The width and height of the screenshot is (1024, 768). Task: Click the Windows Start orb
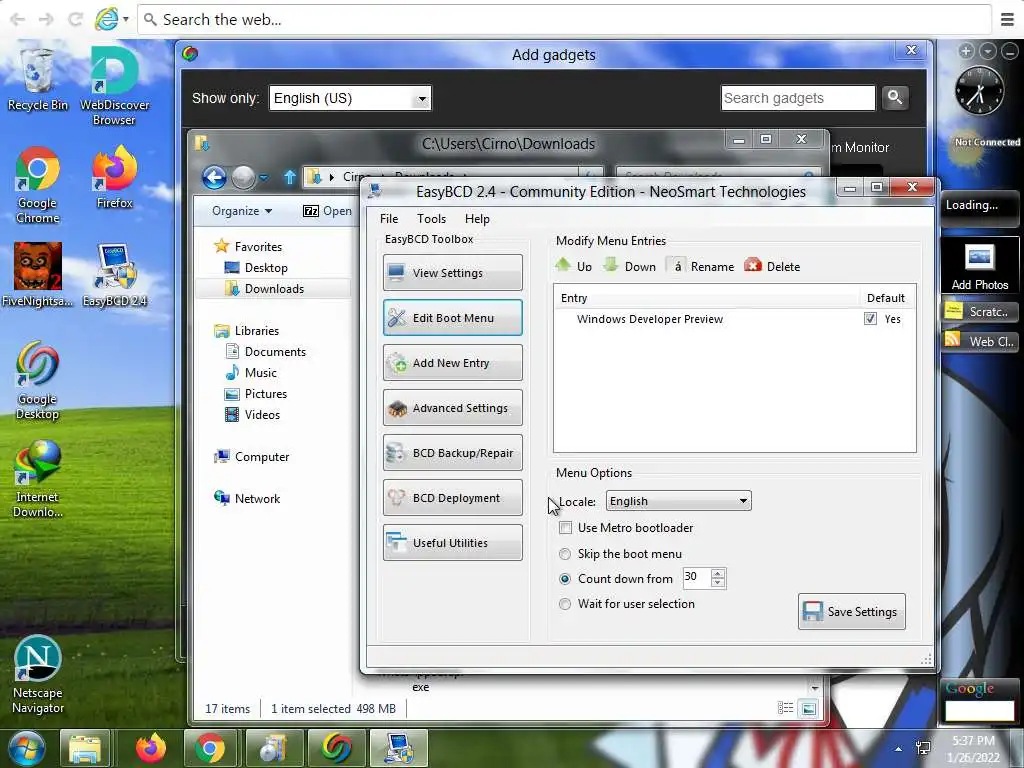(x=27, y=748)
